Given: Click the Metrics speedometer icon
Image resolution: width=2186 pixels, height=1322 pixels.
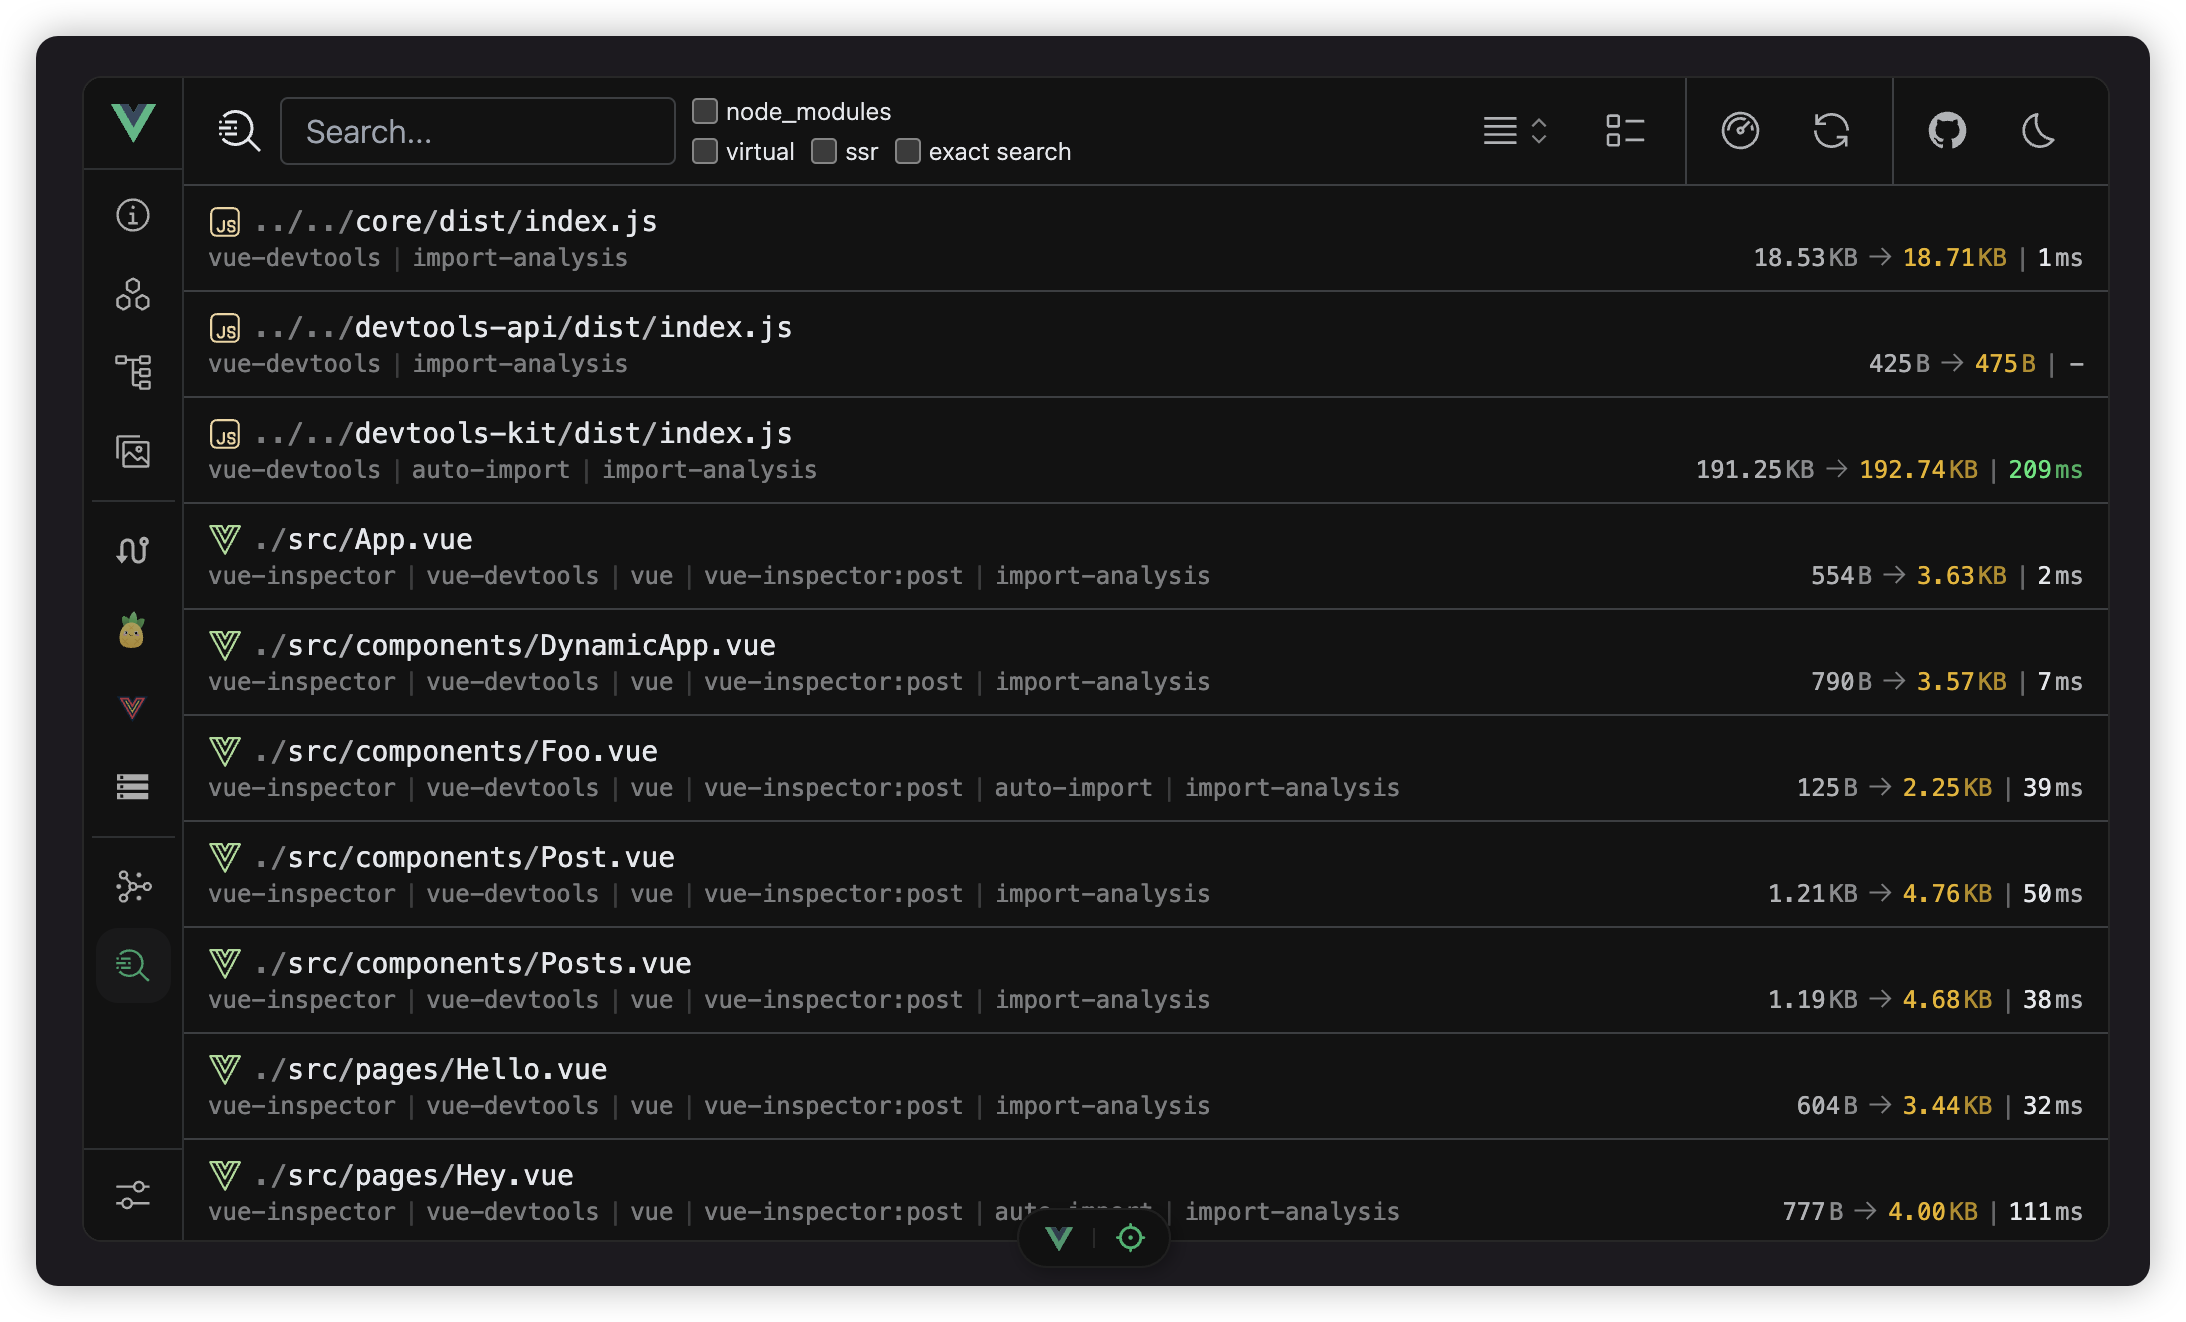Looking at the screenshot, I should 1740,131.
